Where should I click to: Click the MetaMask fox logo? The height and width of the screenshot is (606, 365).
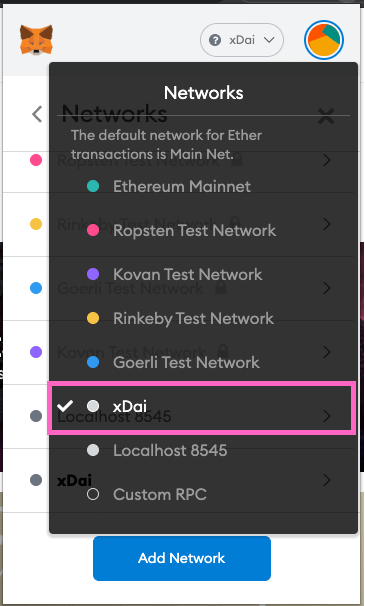pos(36,39)
